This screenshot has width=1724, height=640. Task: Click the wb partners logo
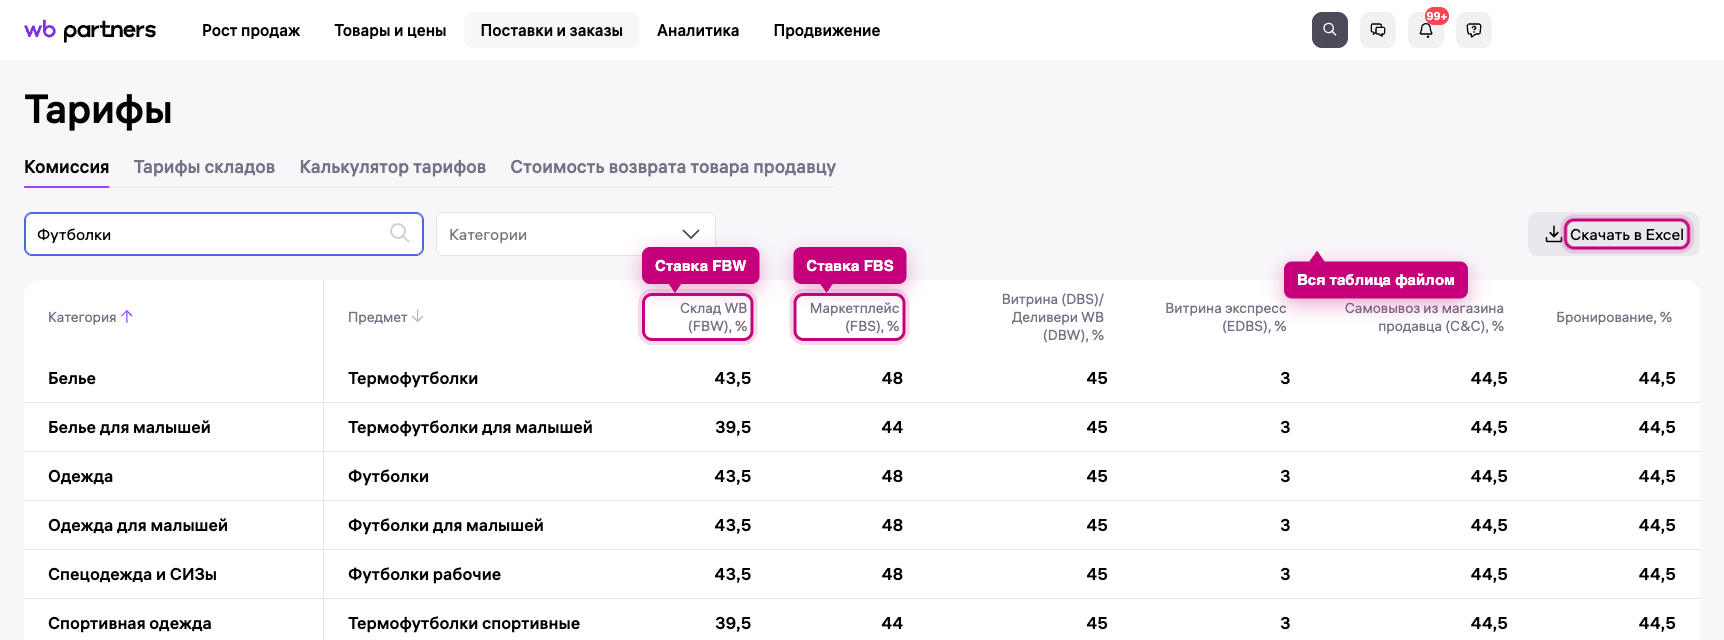(90, 30)
